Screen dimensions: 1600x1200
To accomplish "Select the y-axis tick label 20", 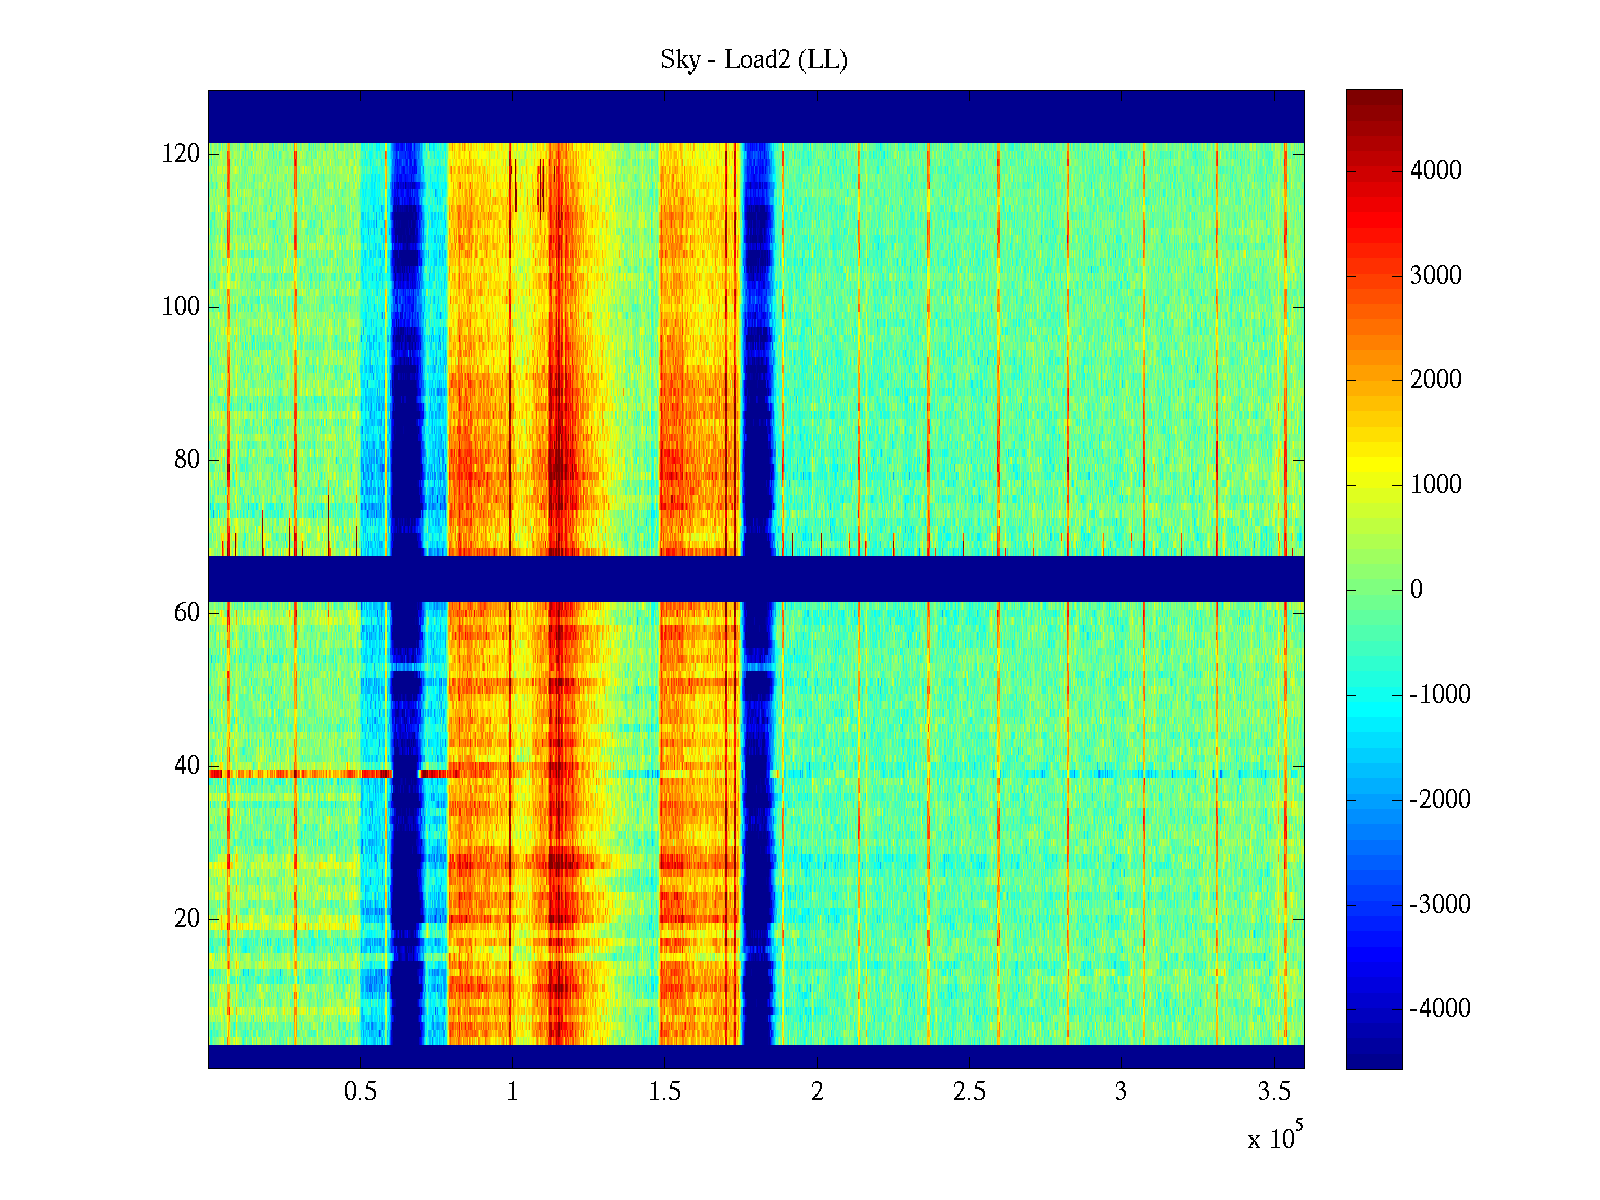I will pos(187,919).
